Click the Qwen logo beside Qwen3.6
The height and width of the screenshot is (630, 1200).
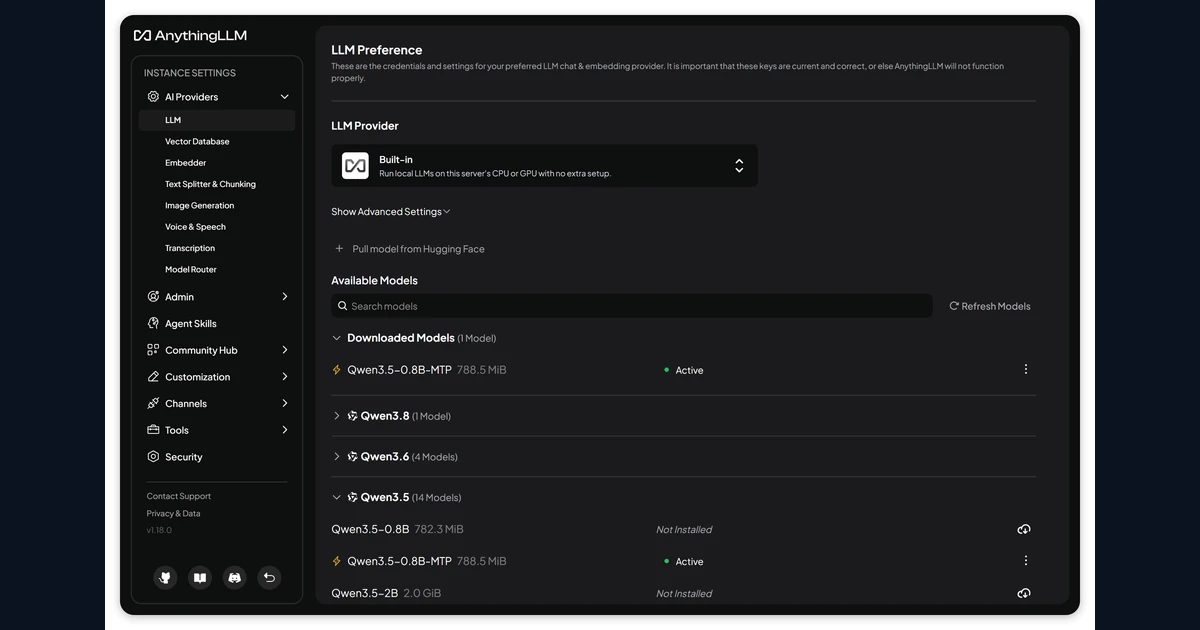[352, 457]
